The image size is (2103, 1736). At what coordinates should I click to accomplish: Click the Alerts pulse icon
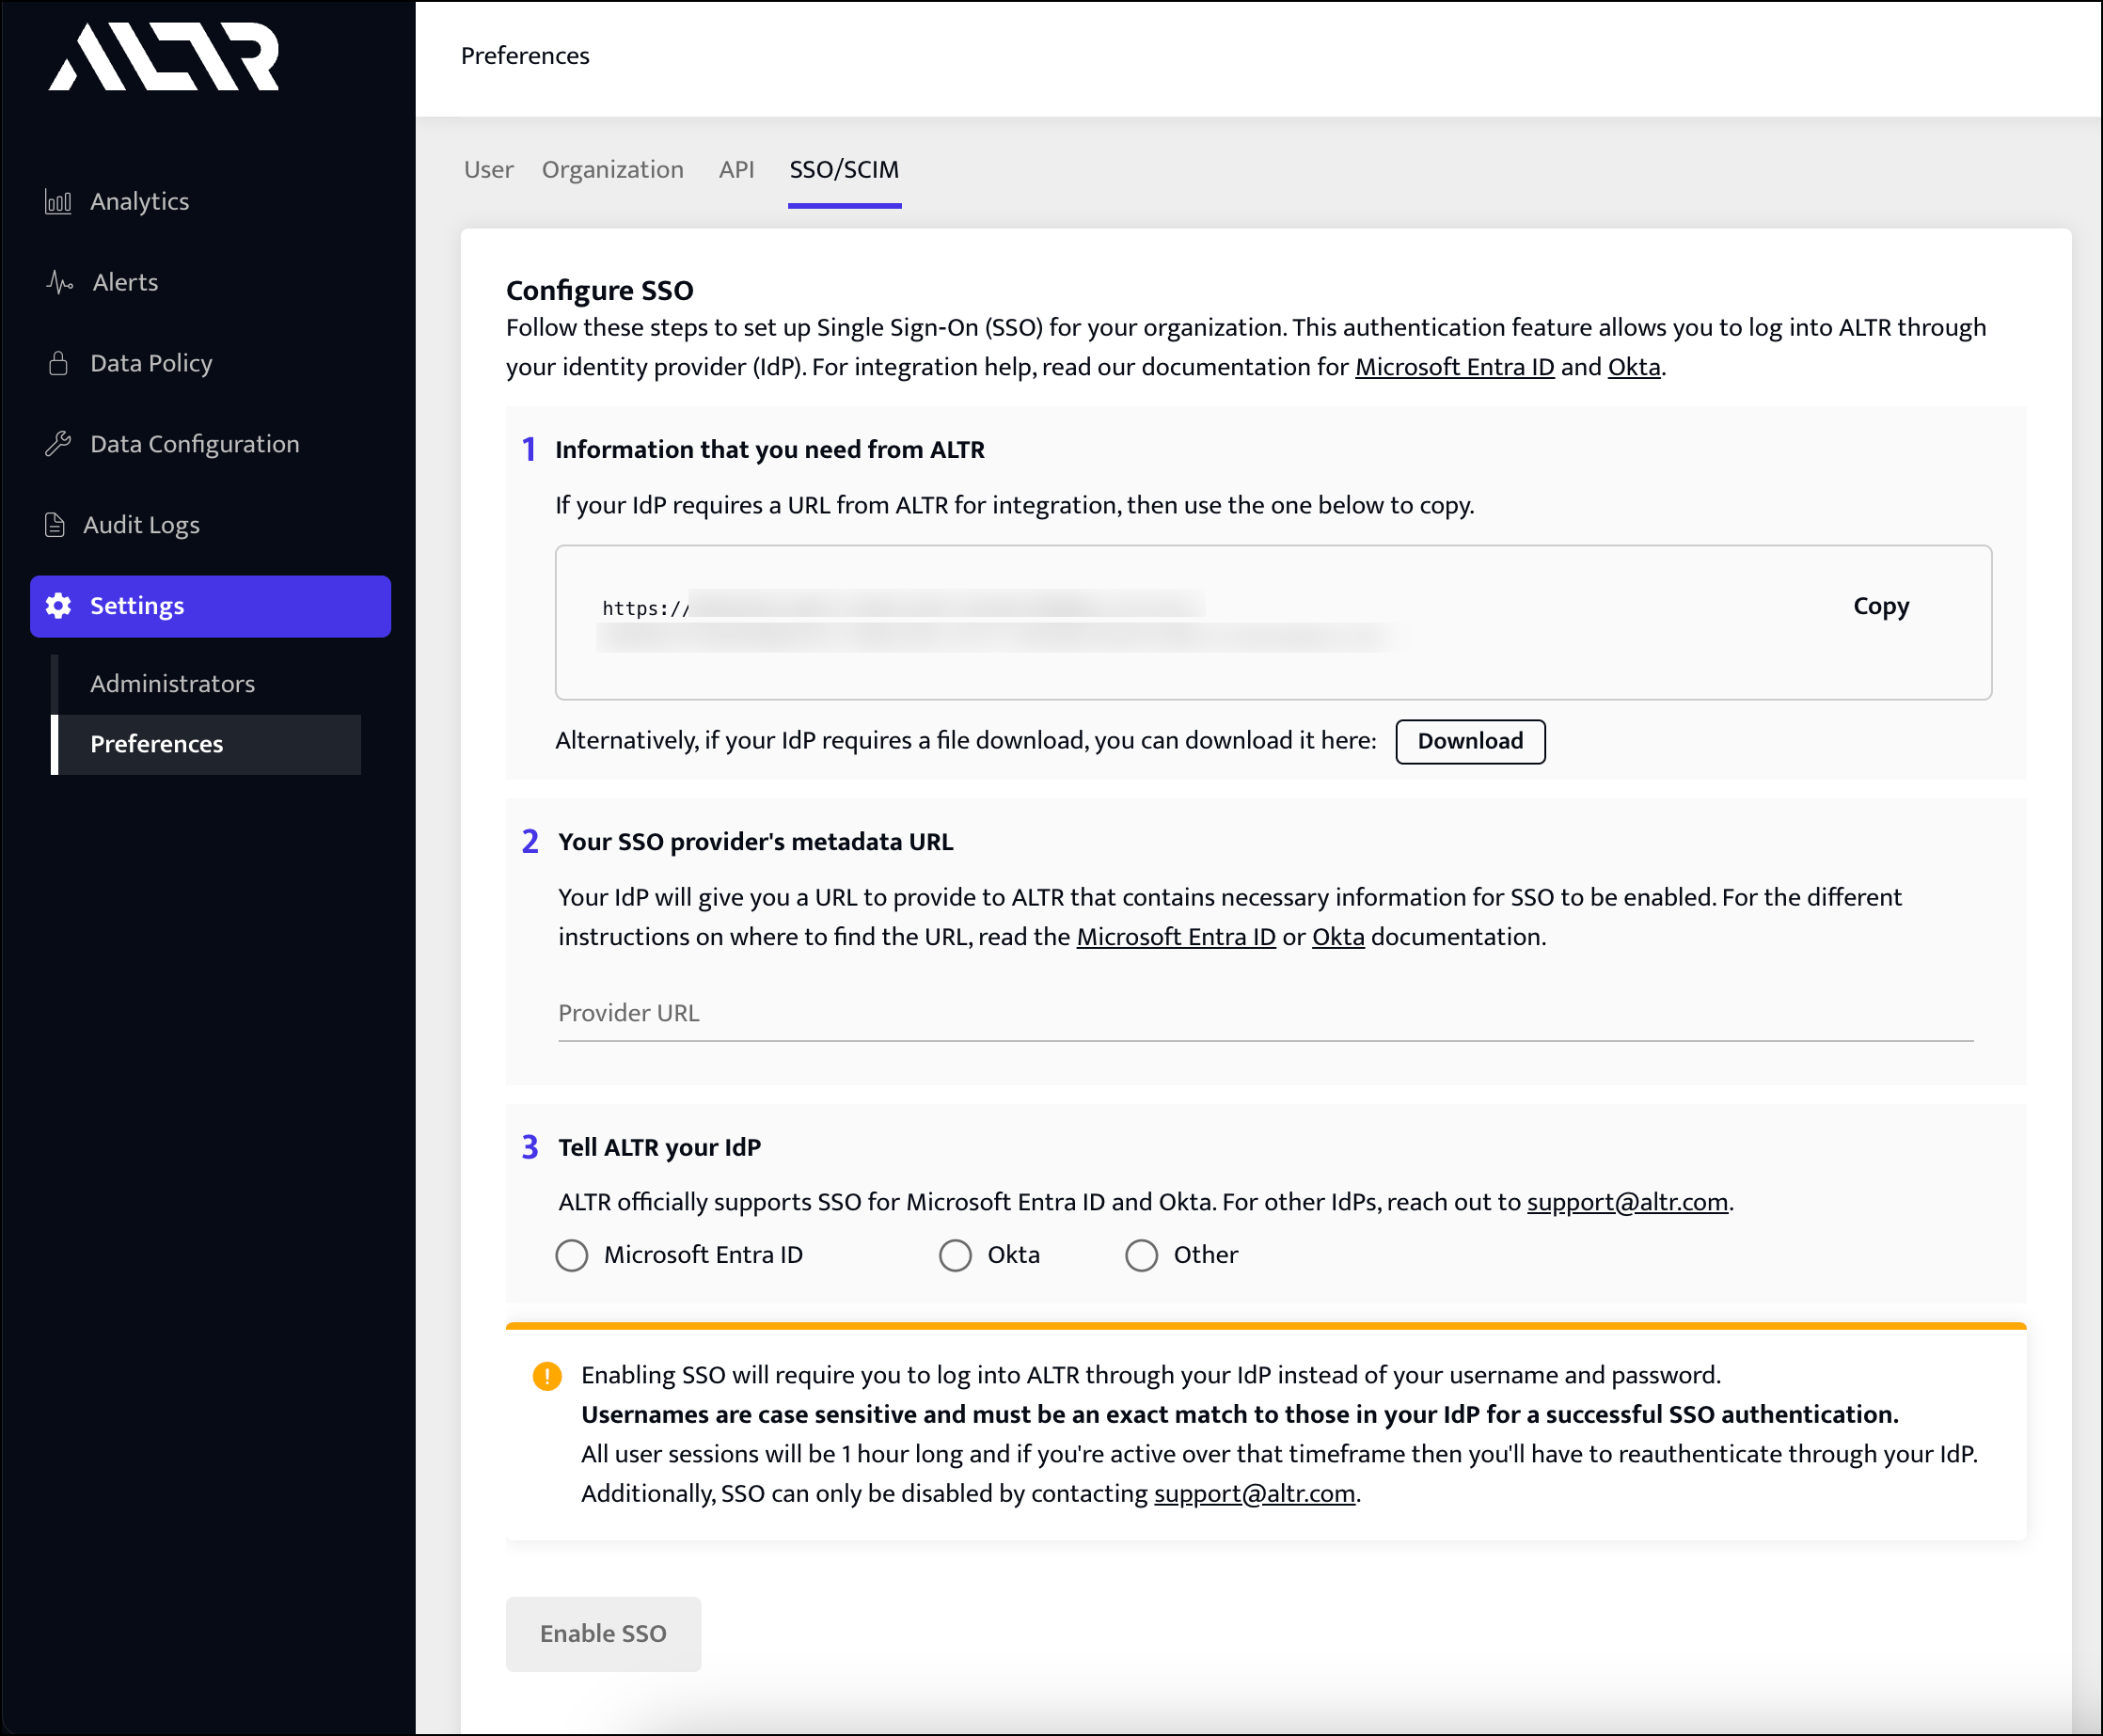coord(60,283)
